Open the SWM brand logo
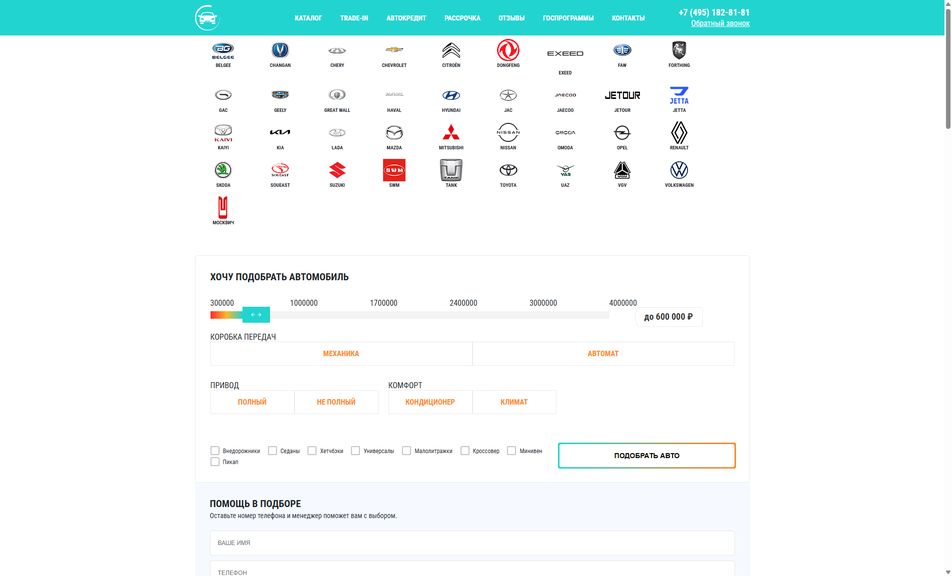This screenshot has height=576, width=952. point(394,170)
